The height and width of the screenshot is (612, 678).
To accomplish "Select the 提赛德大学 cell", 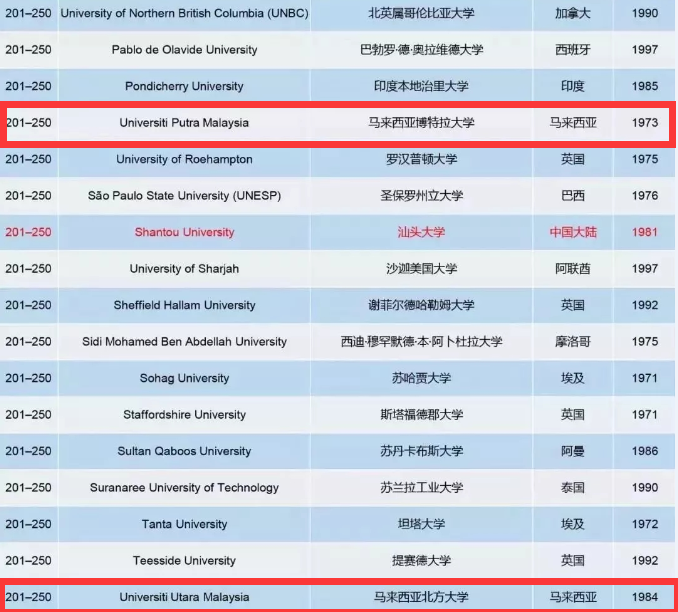I will tap(421, 561).
